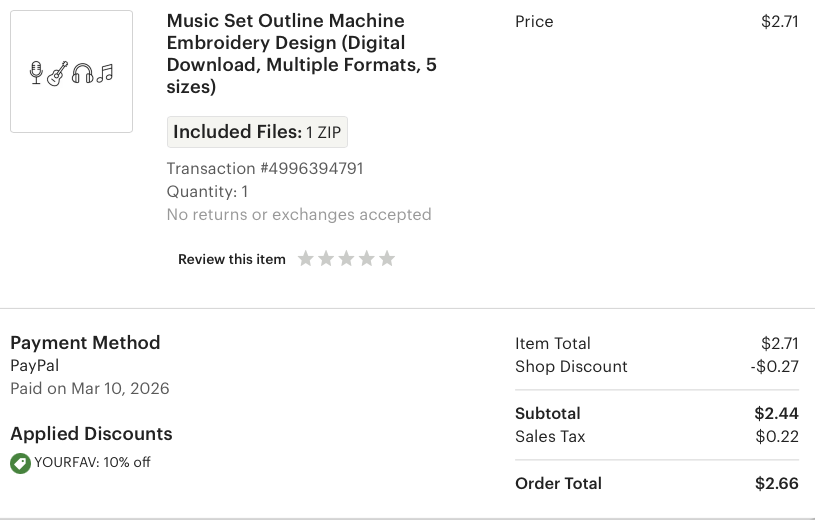Select the second review star
This screenshot has width=815, height=520.
click(x=326, y=259)
